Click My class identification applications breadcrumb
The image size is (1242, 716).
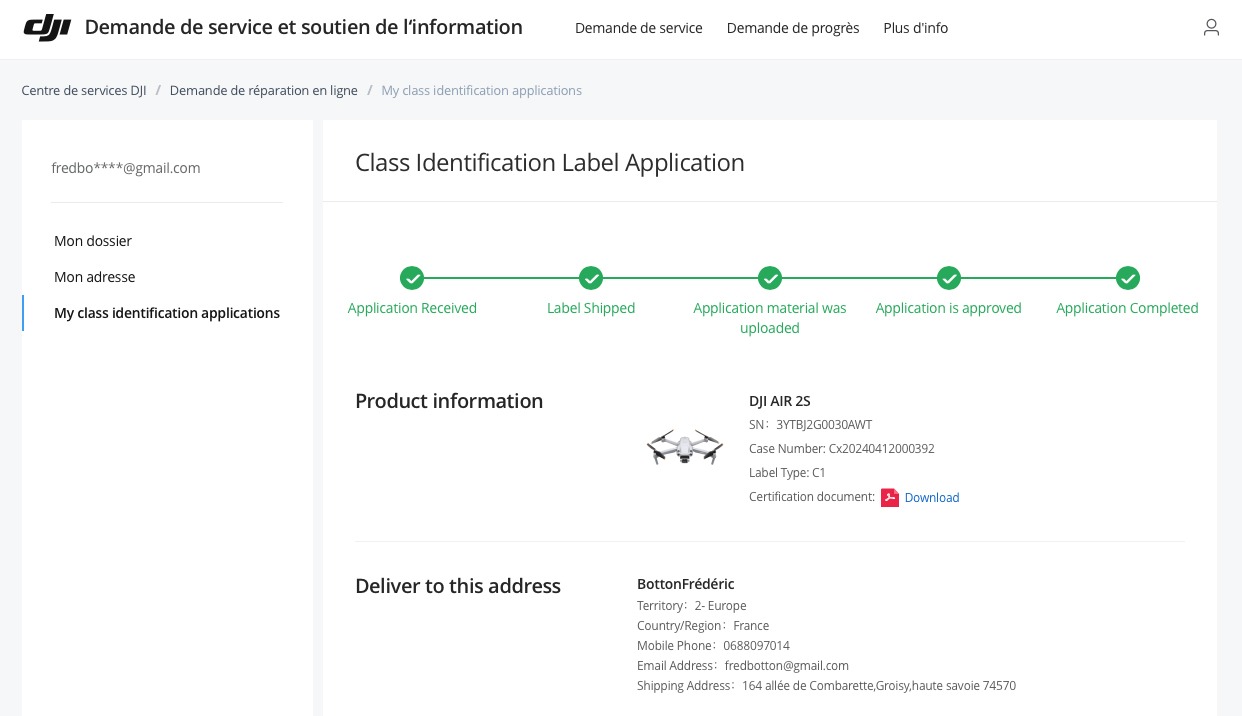pyautogui.click(x=482, y=90)
